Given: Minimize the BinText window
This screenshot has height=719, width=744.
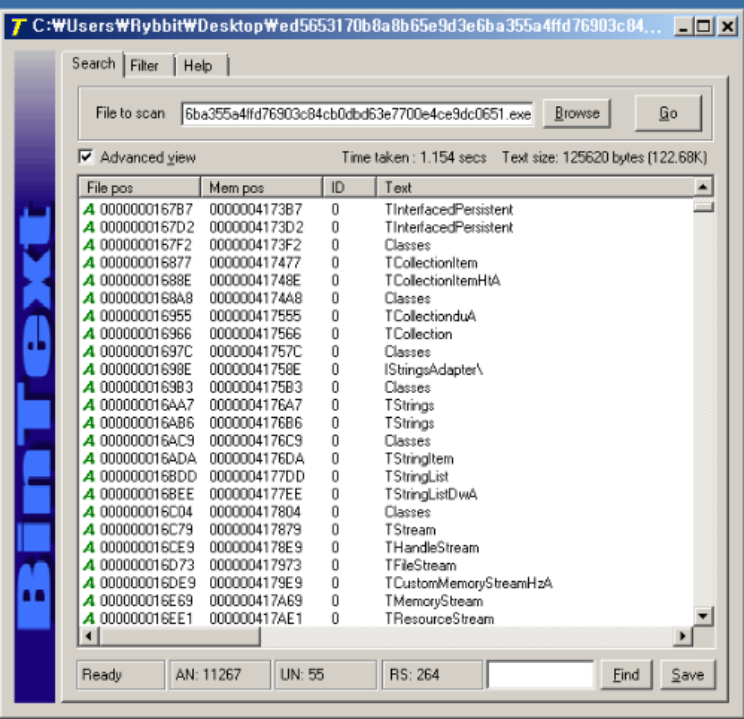Looking at the screenshot, I should click(x=683, y=27).
